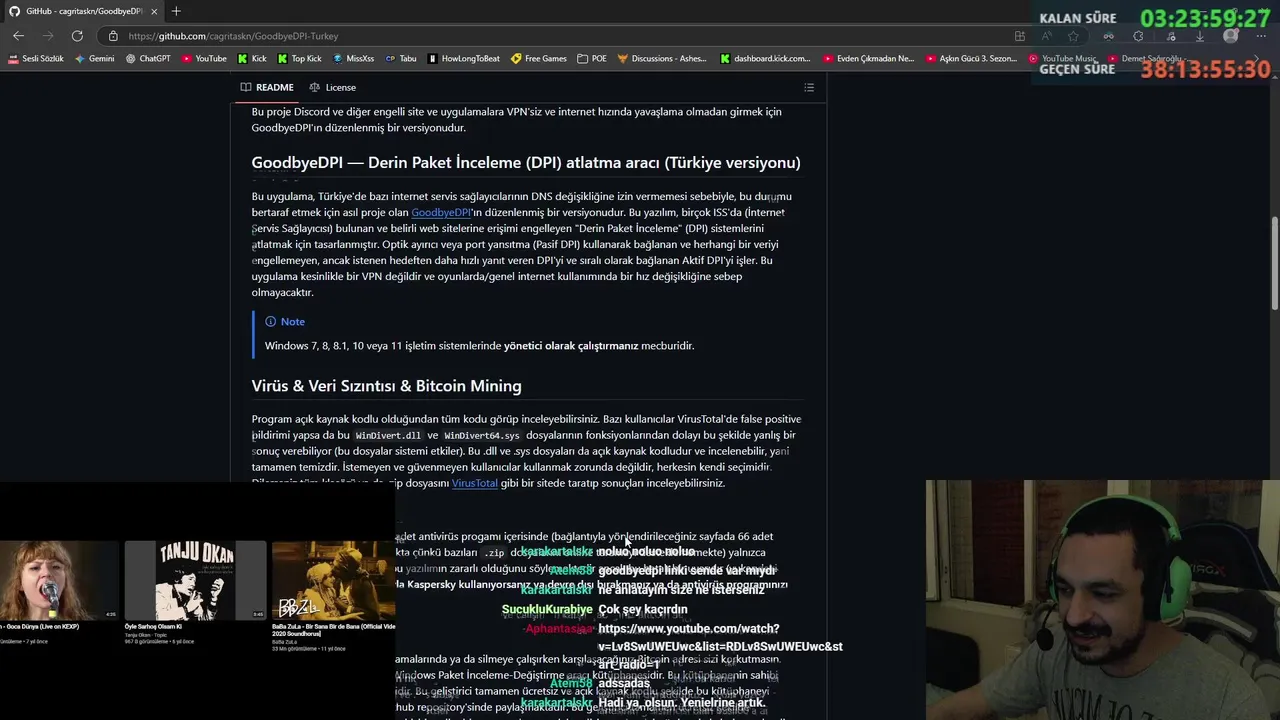Open a new browser tab

(x=176, y=11)
